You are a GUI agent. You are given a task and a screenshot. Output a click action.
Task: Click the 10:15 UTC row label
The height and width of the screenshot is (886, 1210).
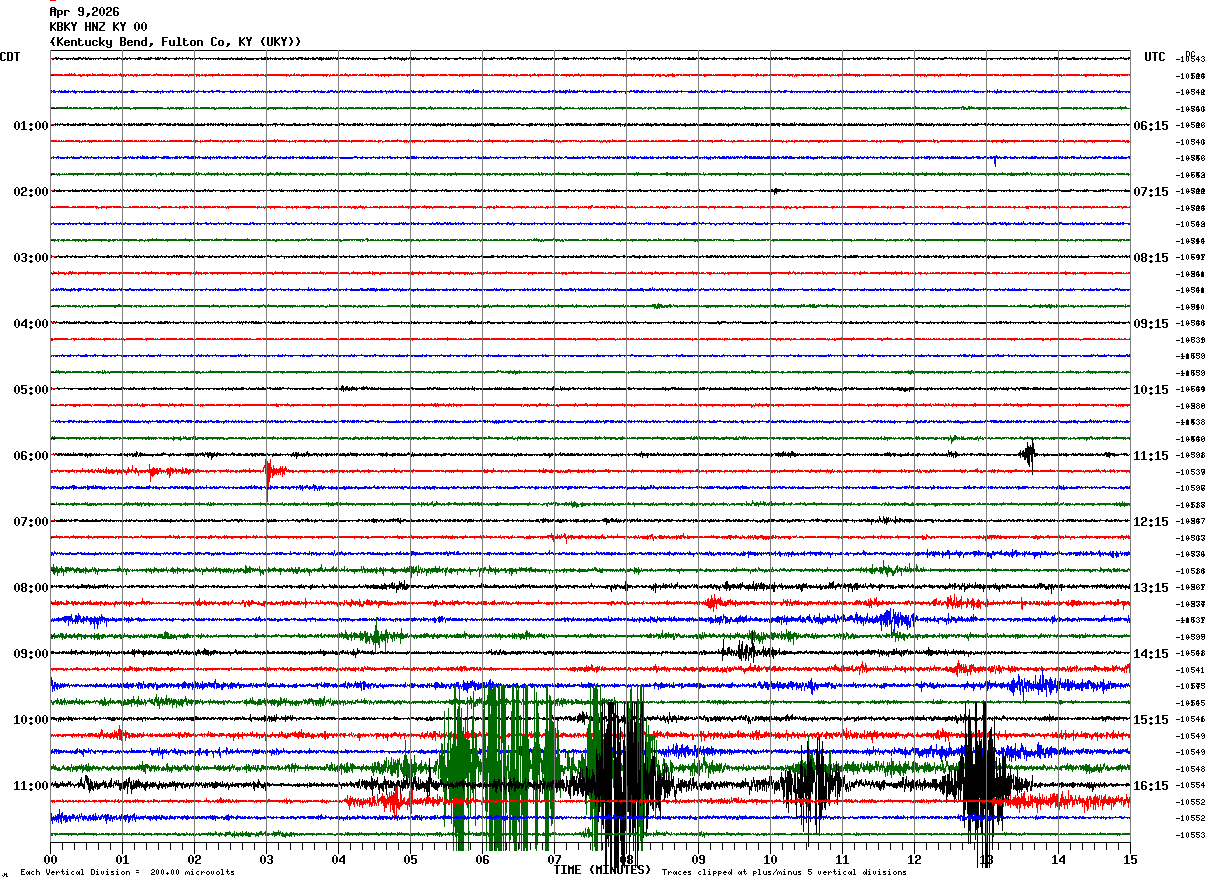point(1151,390)
